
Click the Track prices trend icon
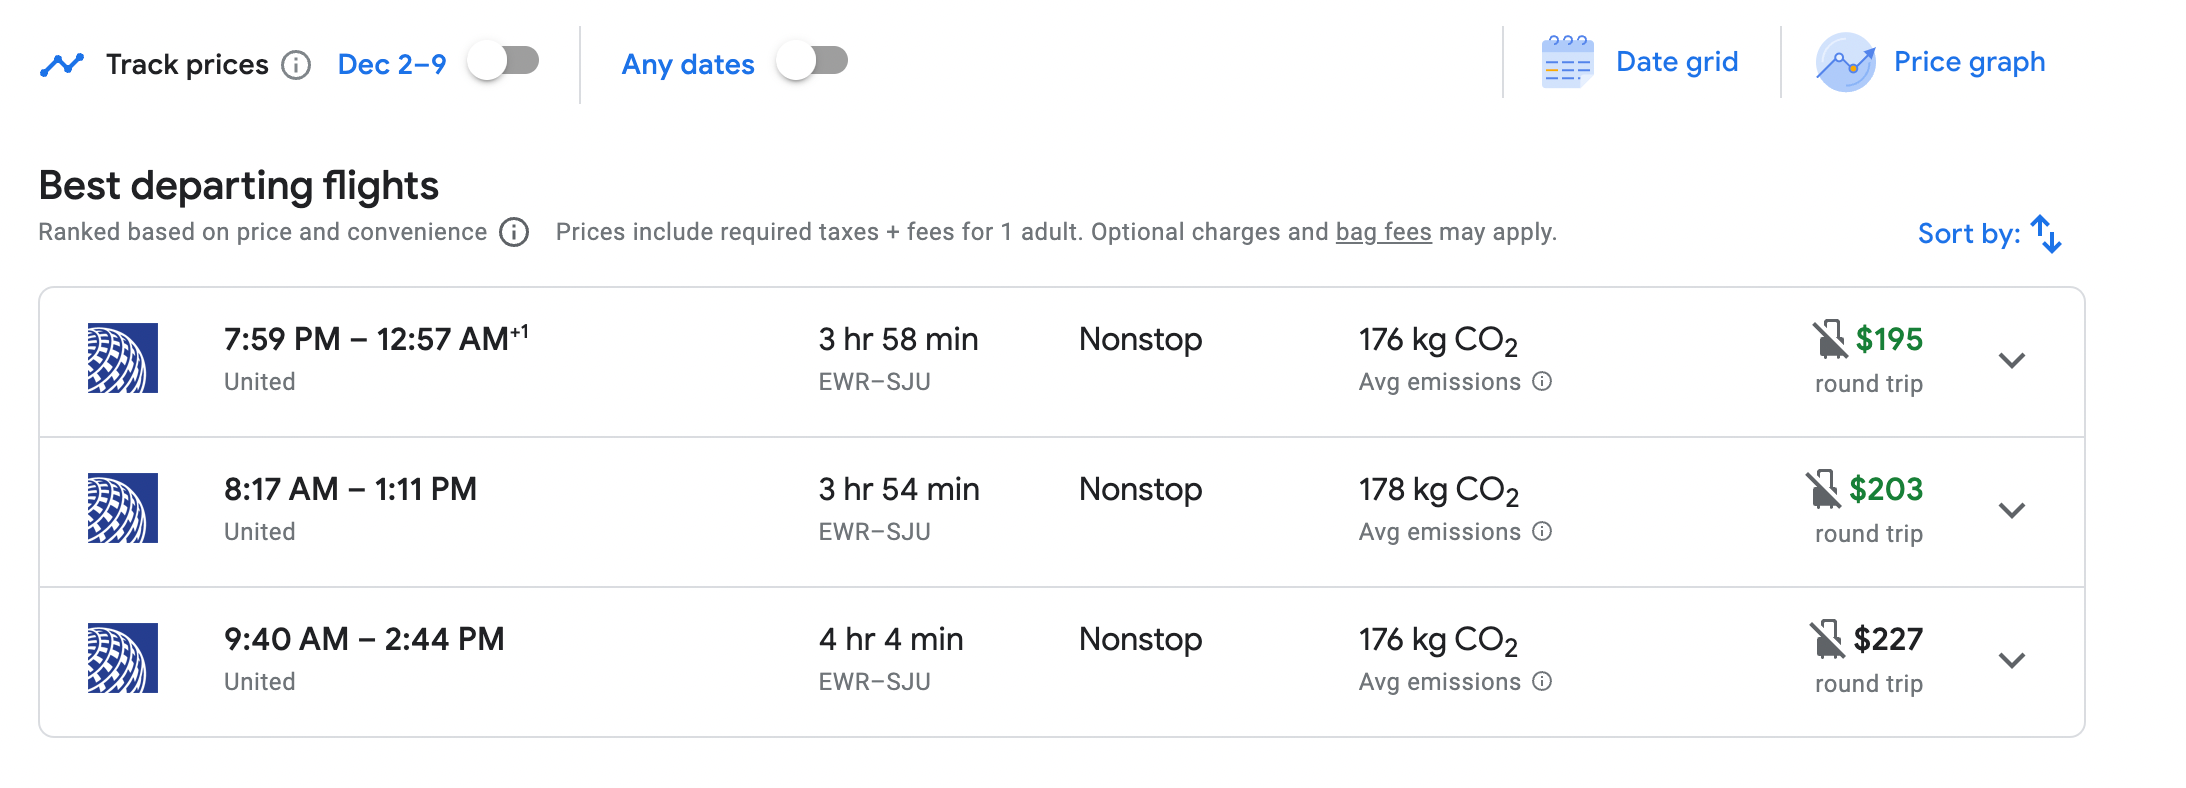(x=62, y=64)
